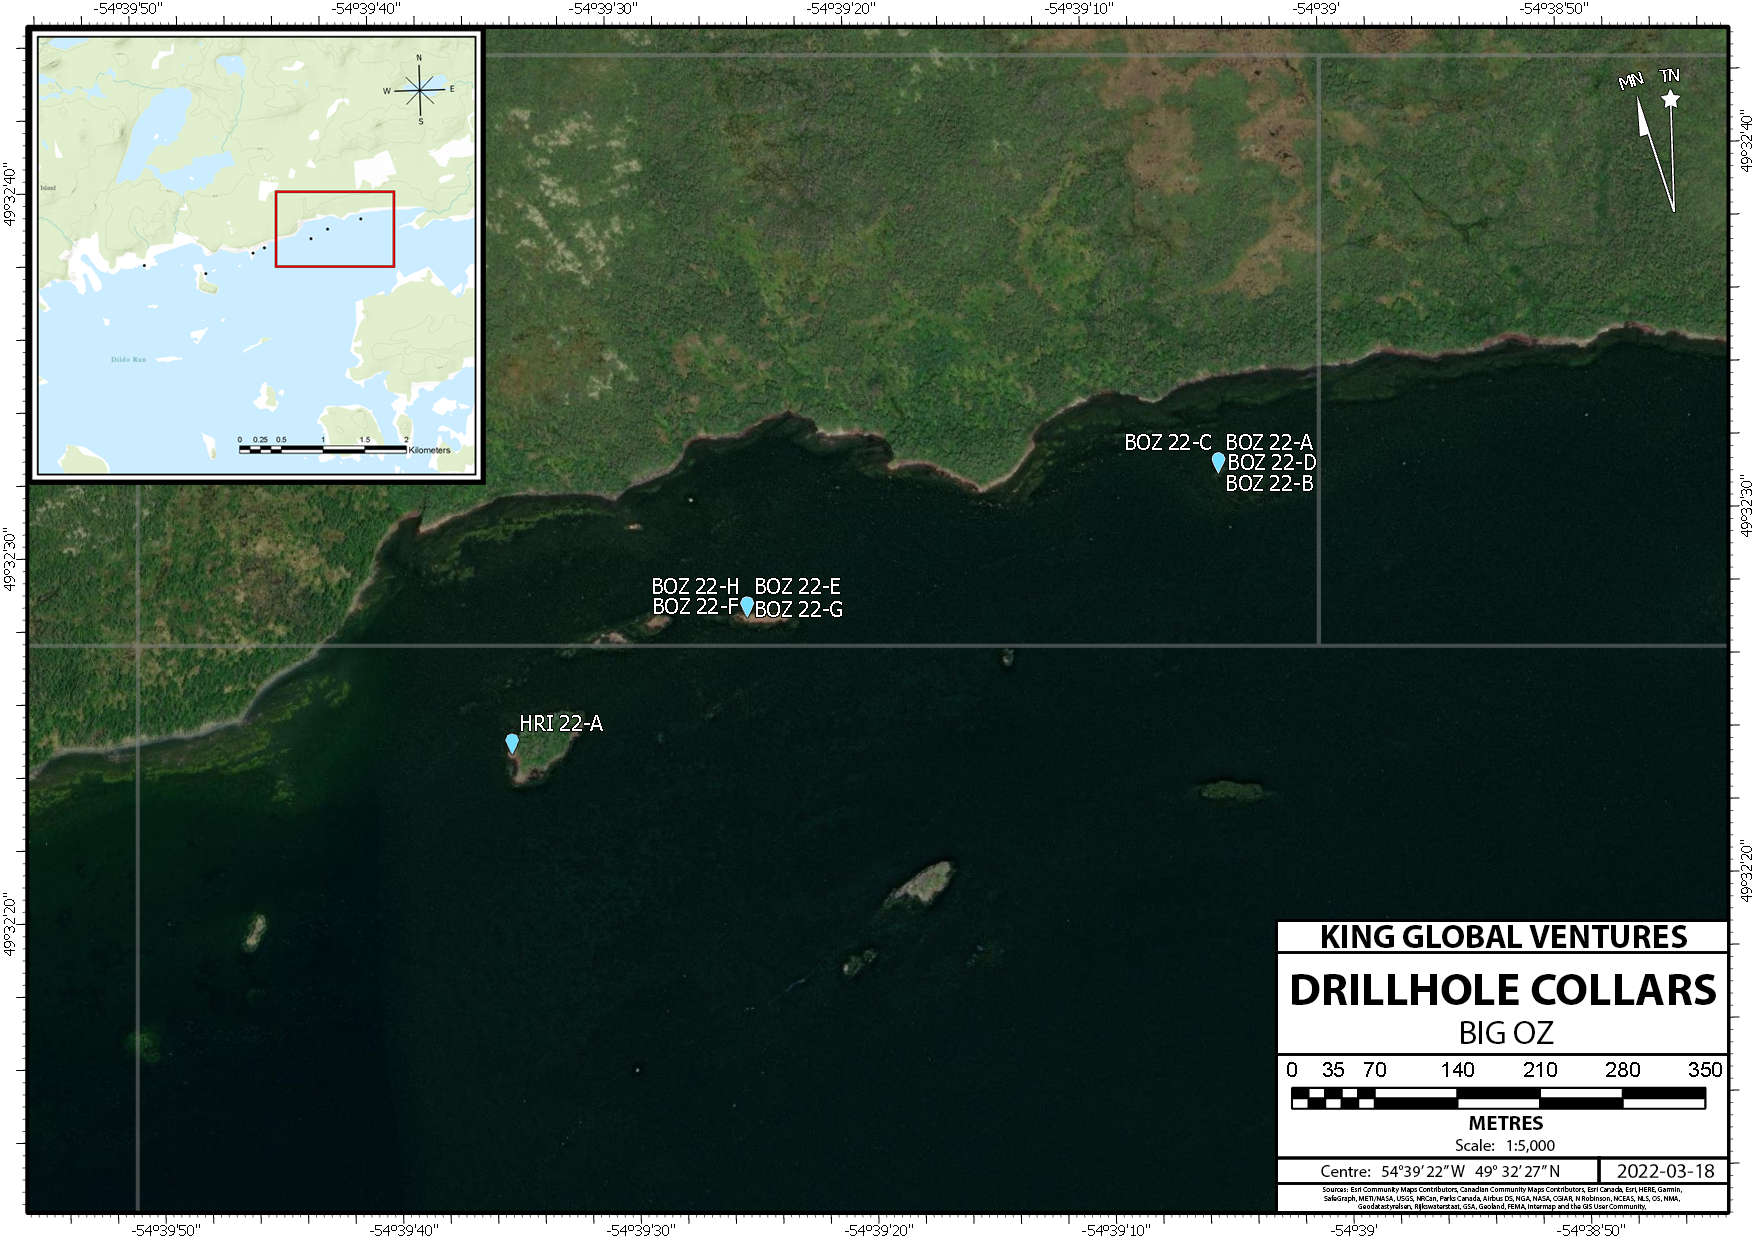
Task: Click the 2022-03-18 date box
Action: [x=1664, y=1171]
